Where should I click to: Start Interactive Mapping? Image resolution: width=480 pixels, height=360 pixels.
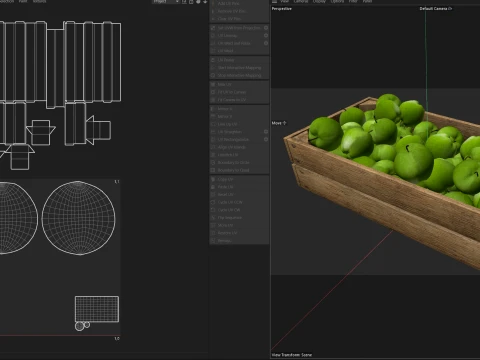tap(239, 68)
